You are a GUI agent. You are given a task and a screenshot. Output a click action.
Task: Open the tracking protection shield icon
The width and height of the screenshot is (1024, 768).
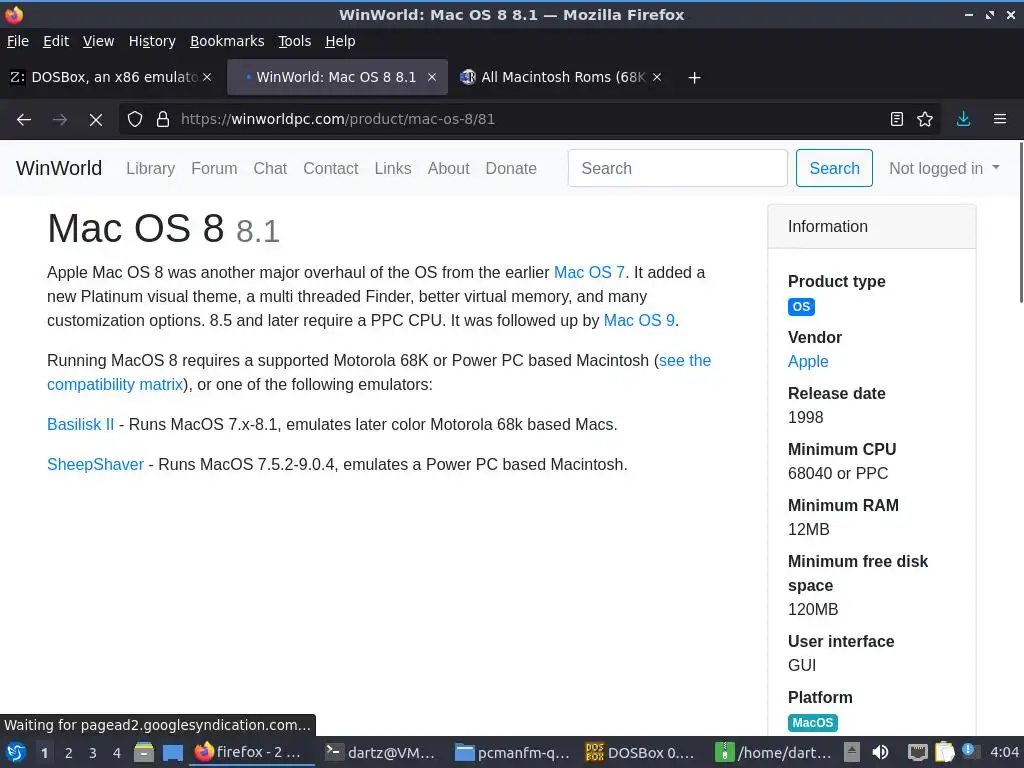coord(135,120)
